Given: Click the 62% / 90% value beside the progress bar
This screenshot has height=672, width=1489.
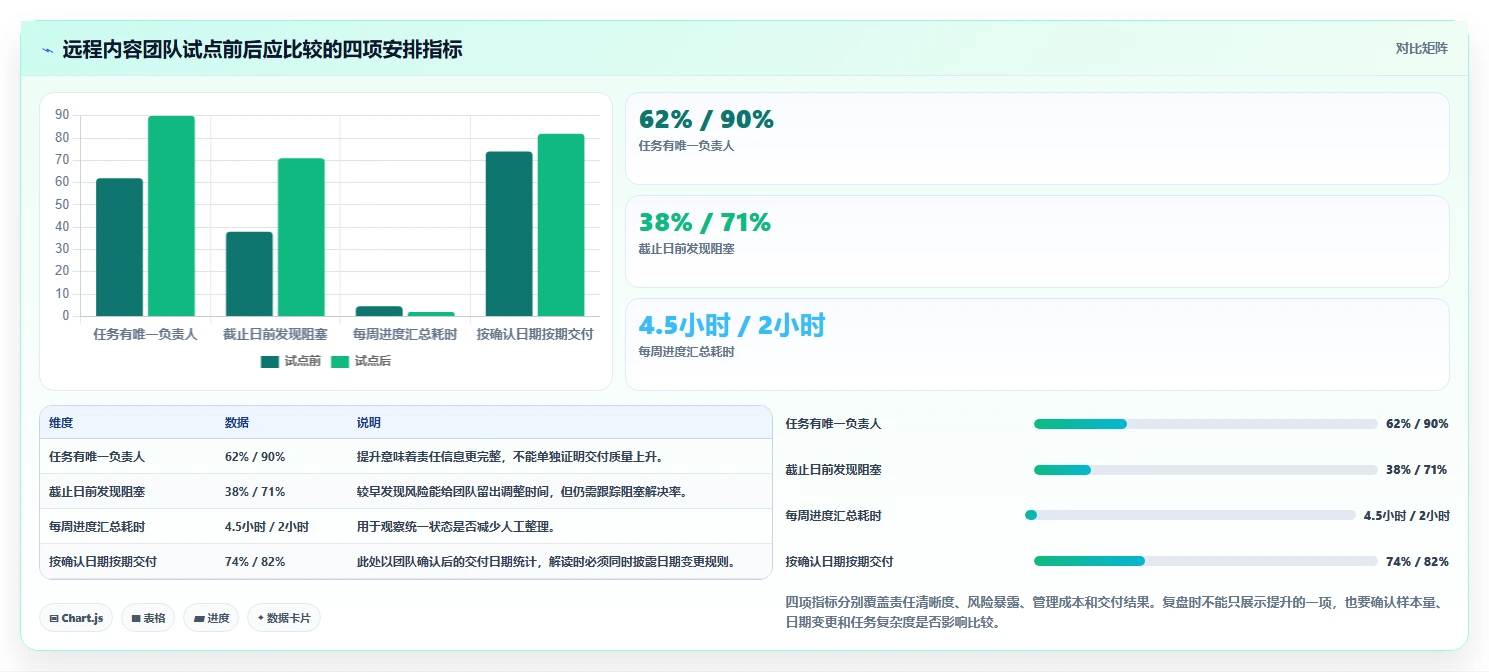Looking at the screenshot, I should [1417, 424].
